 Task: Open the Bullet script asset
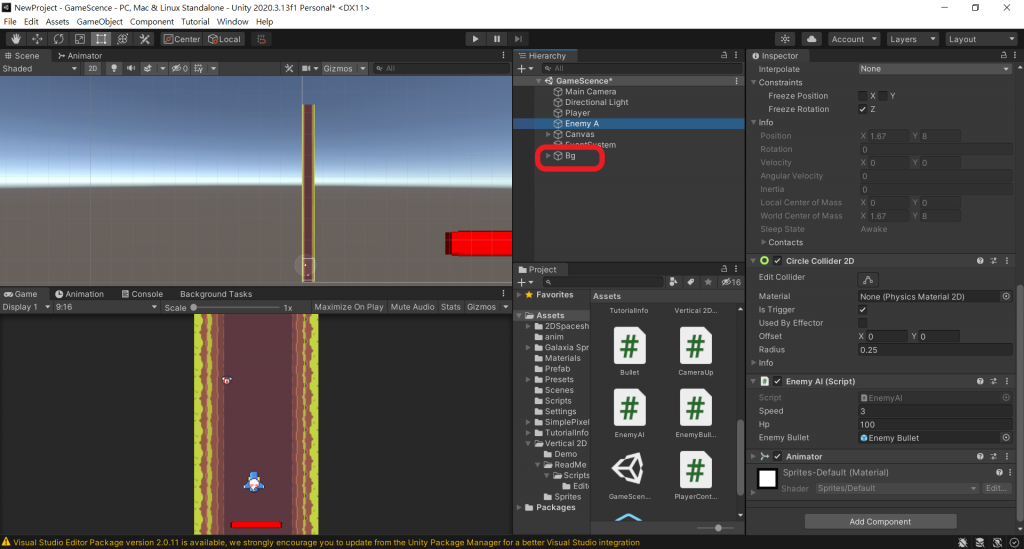pos(630,351)
